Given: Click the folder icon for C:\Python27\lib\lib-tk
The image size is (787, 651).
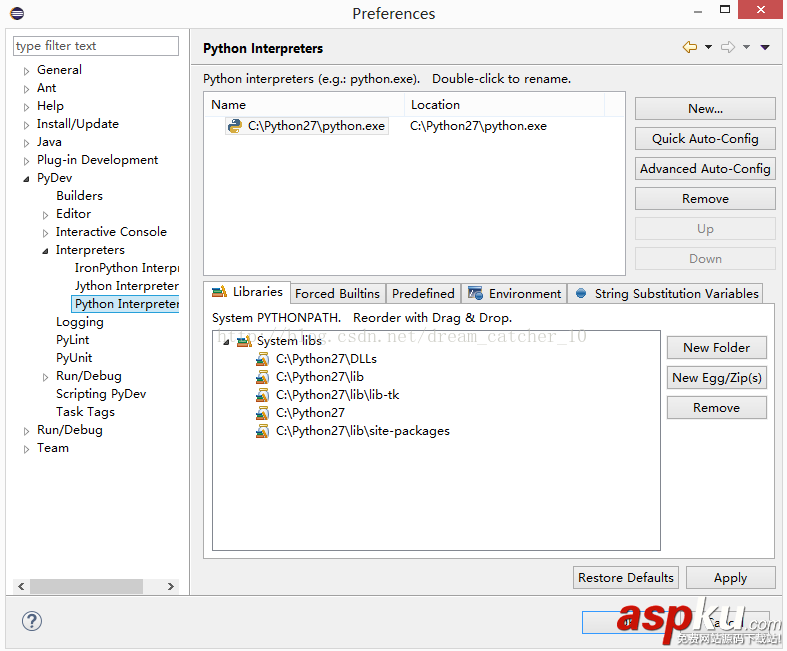Looking at the screenshot, I should pyautogui.click(x=262, y=395).
